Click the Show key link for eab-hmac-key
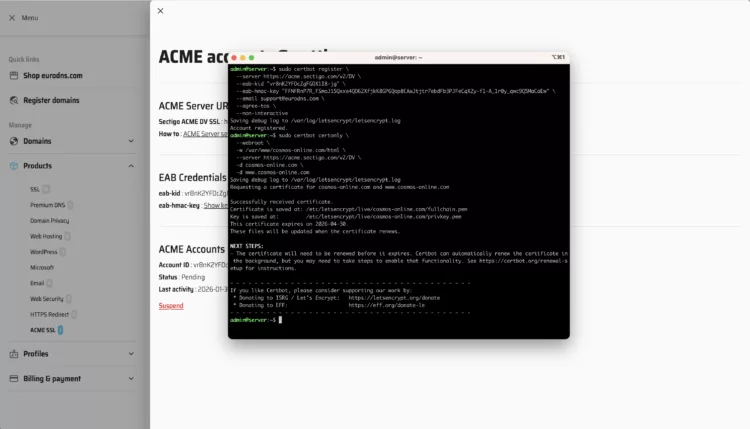The width and height of the screenshot is (750, 429). coord(215,205)
